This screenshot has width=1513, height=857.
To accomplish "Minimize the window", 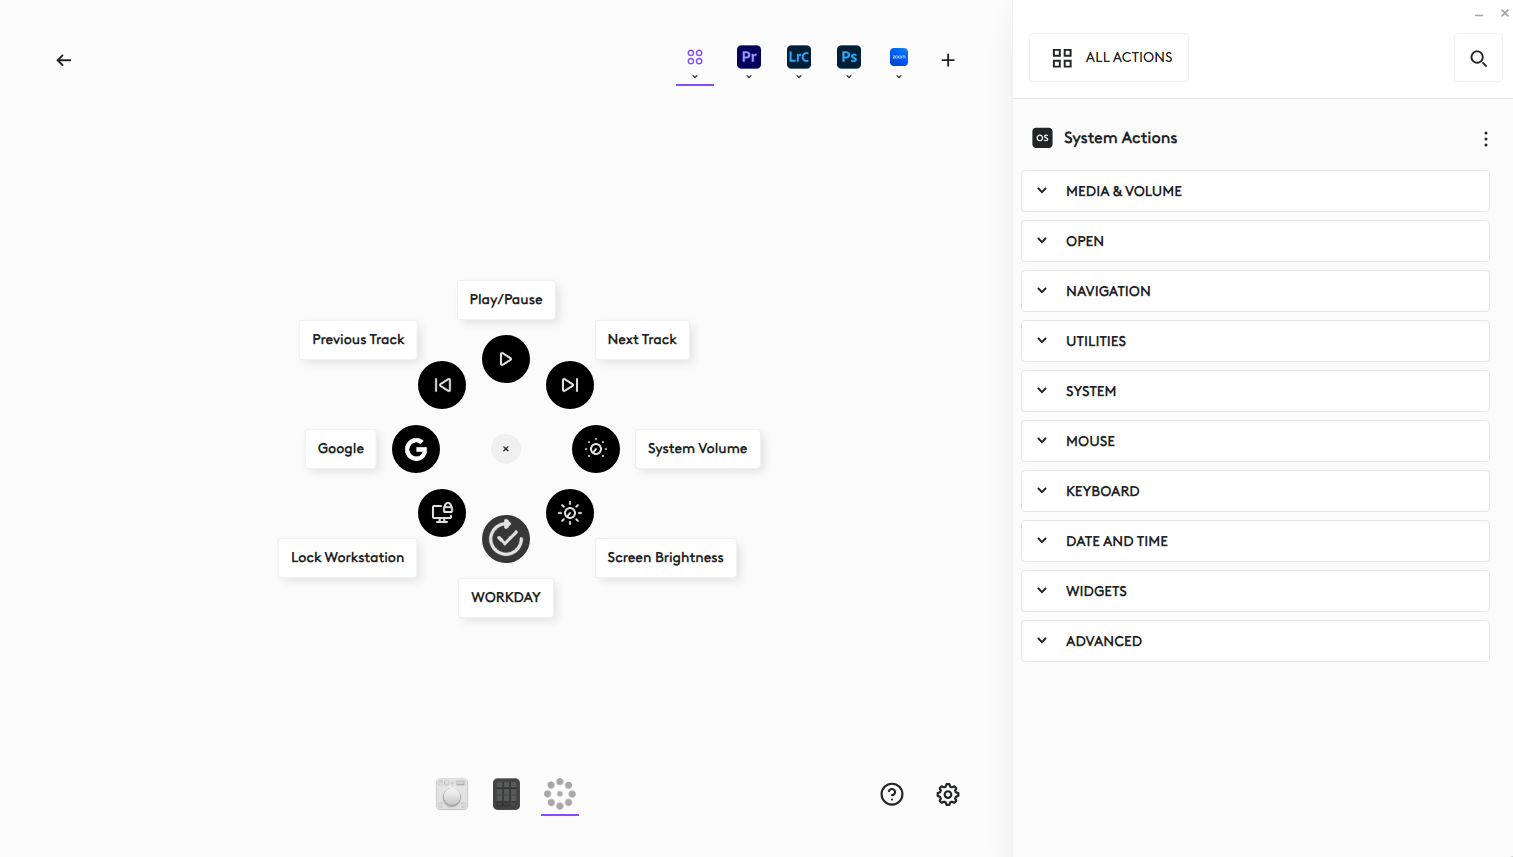I will coord(1478,14).
